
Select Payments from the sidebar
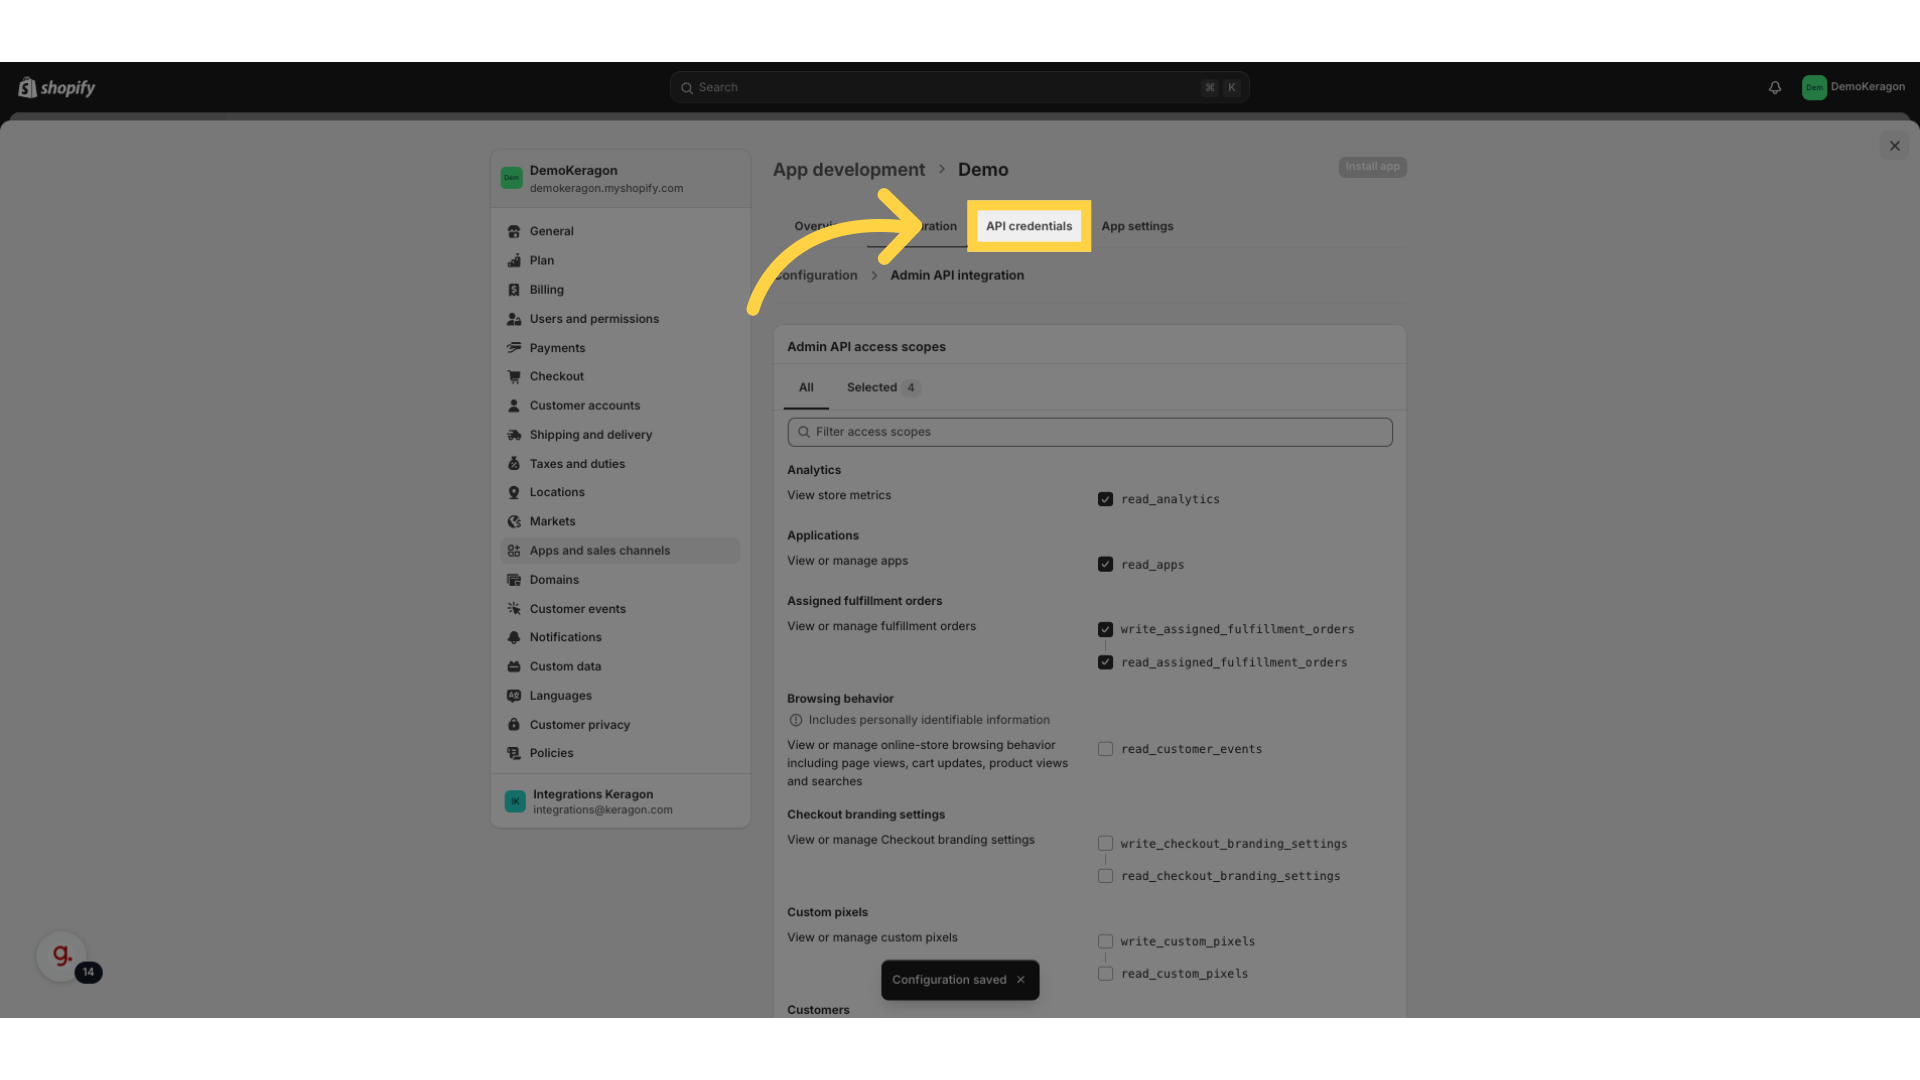pyautogui.click(x=557, y=347)
